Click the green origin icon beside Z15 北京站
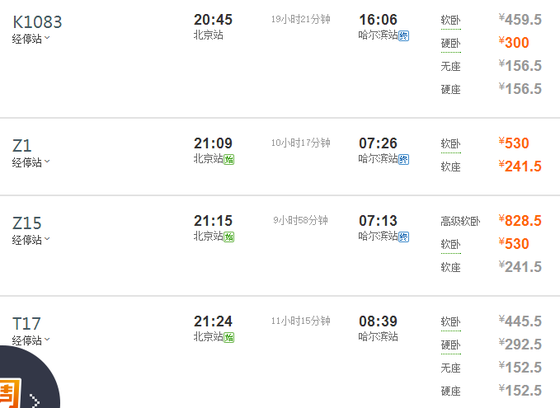This screenshot has width=560, height=408. pyautogui.click(x=229, y=237)
